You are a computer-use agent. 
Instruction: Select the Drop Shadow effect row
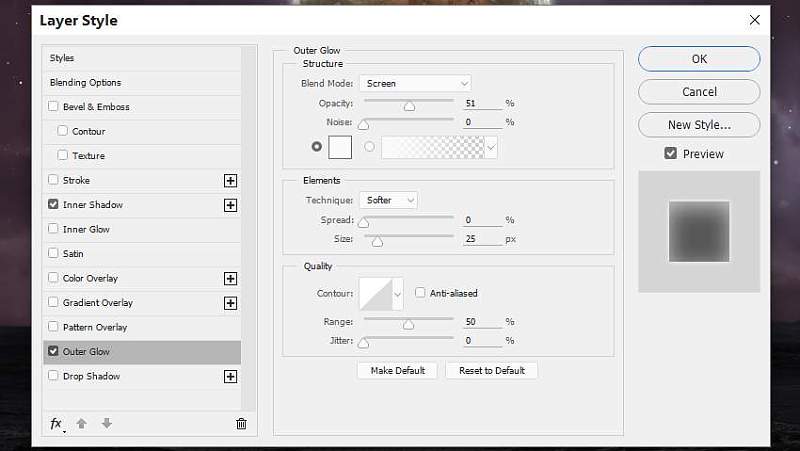click(x=142, y=377)
